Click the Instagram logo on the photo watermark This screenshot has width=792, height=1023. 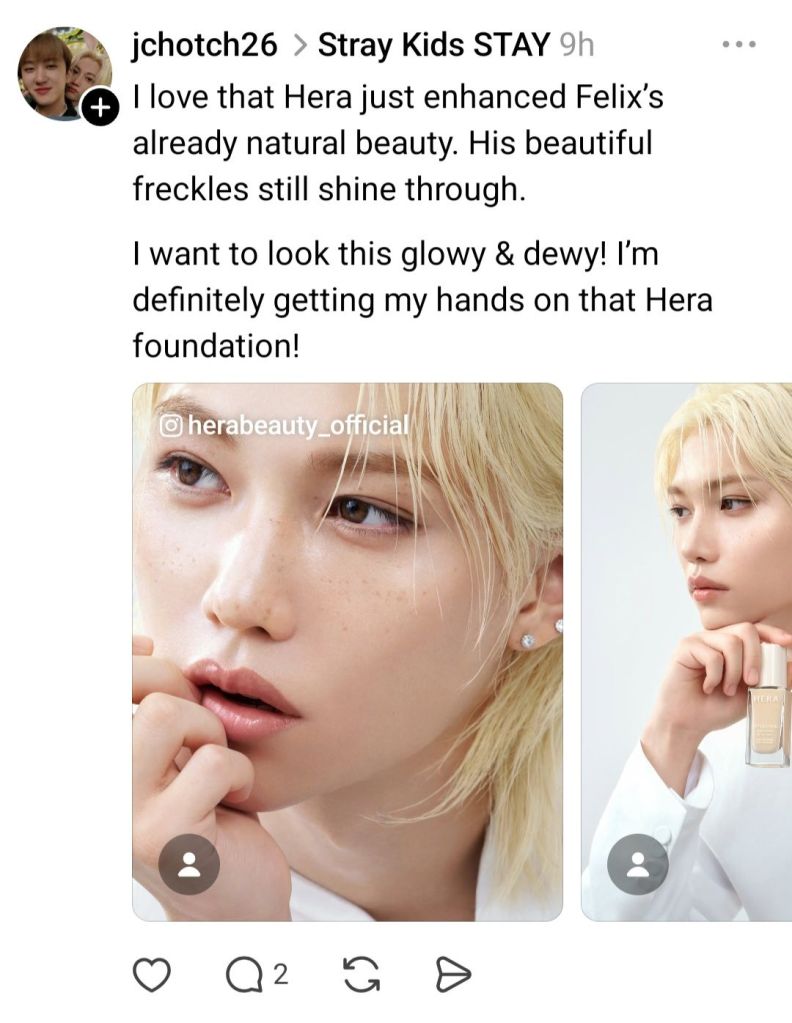click(x=172, y=425)
